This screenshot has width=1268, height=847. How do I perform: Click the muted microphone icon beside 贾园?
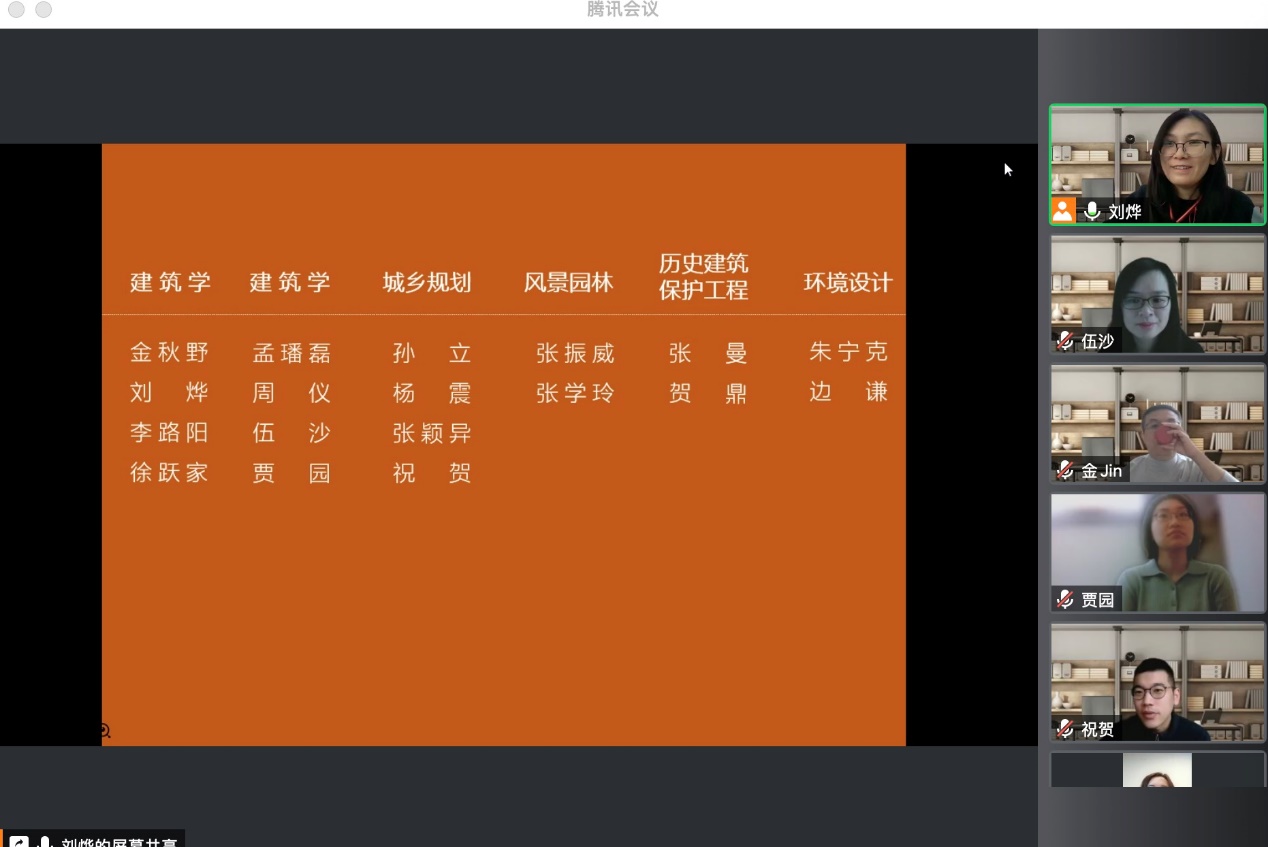(1066, 600)
